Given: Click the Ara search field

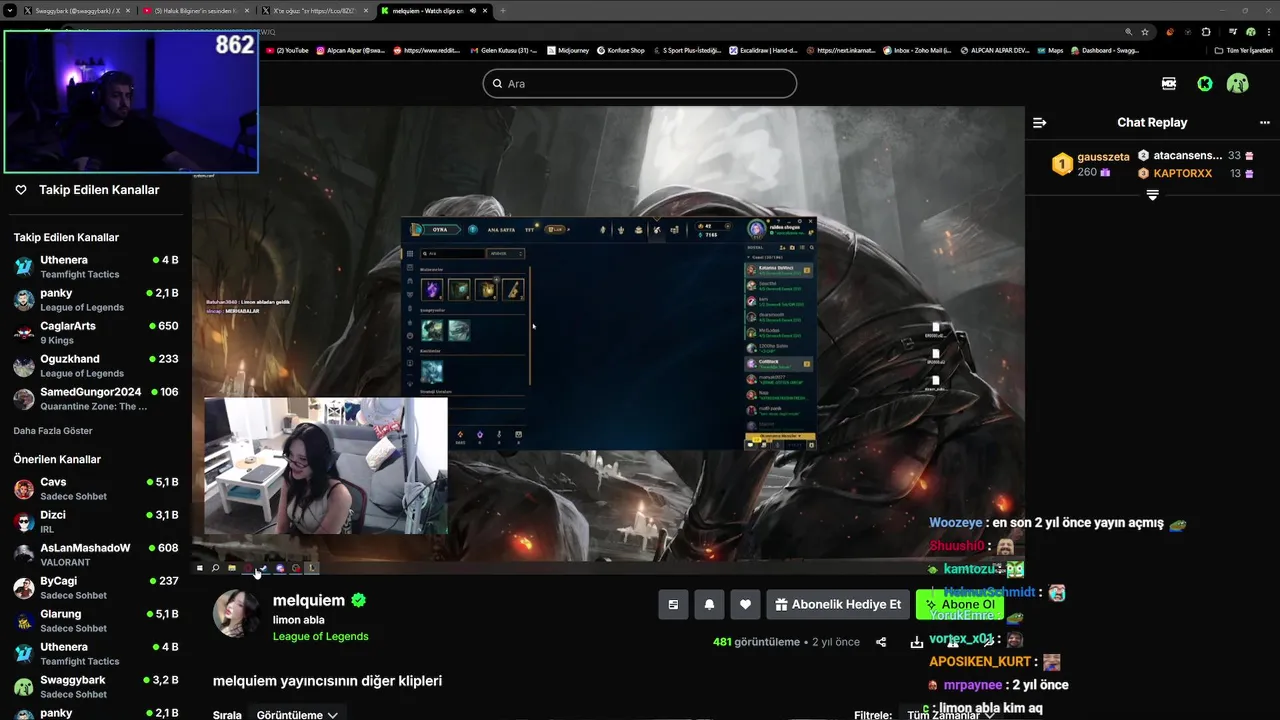Looking at the screenshot, I should coord(640,83).
